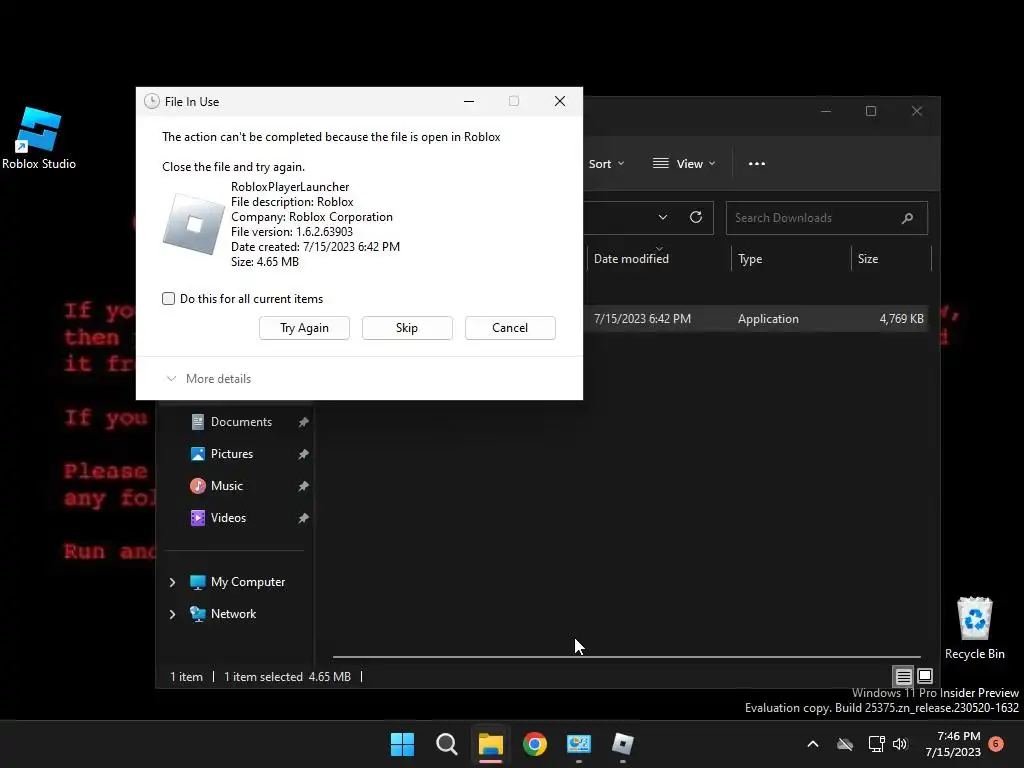Close the File In Use dialog

pos(560,101)
